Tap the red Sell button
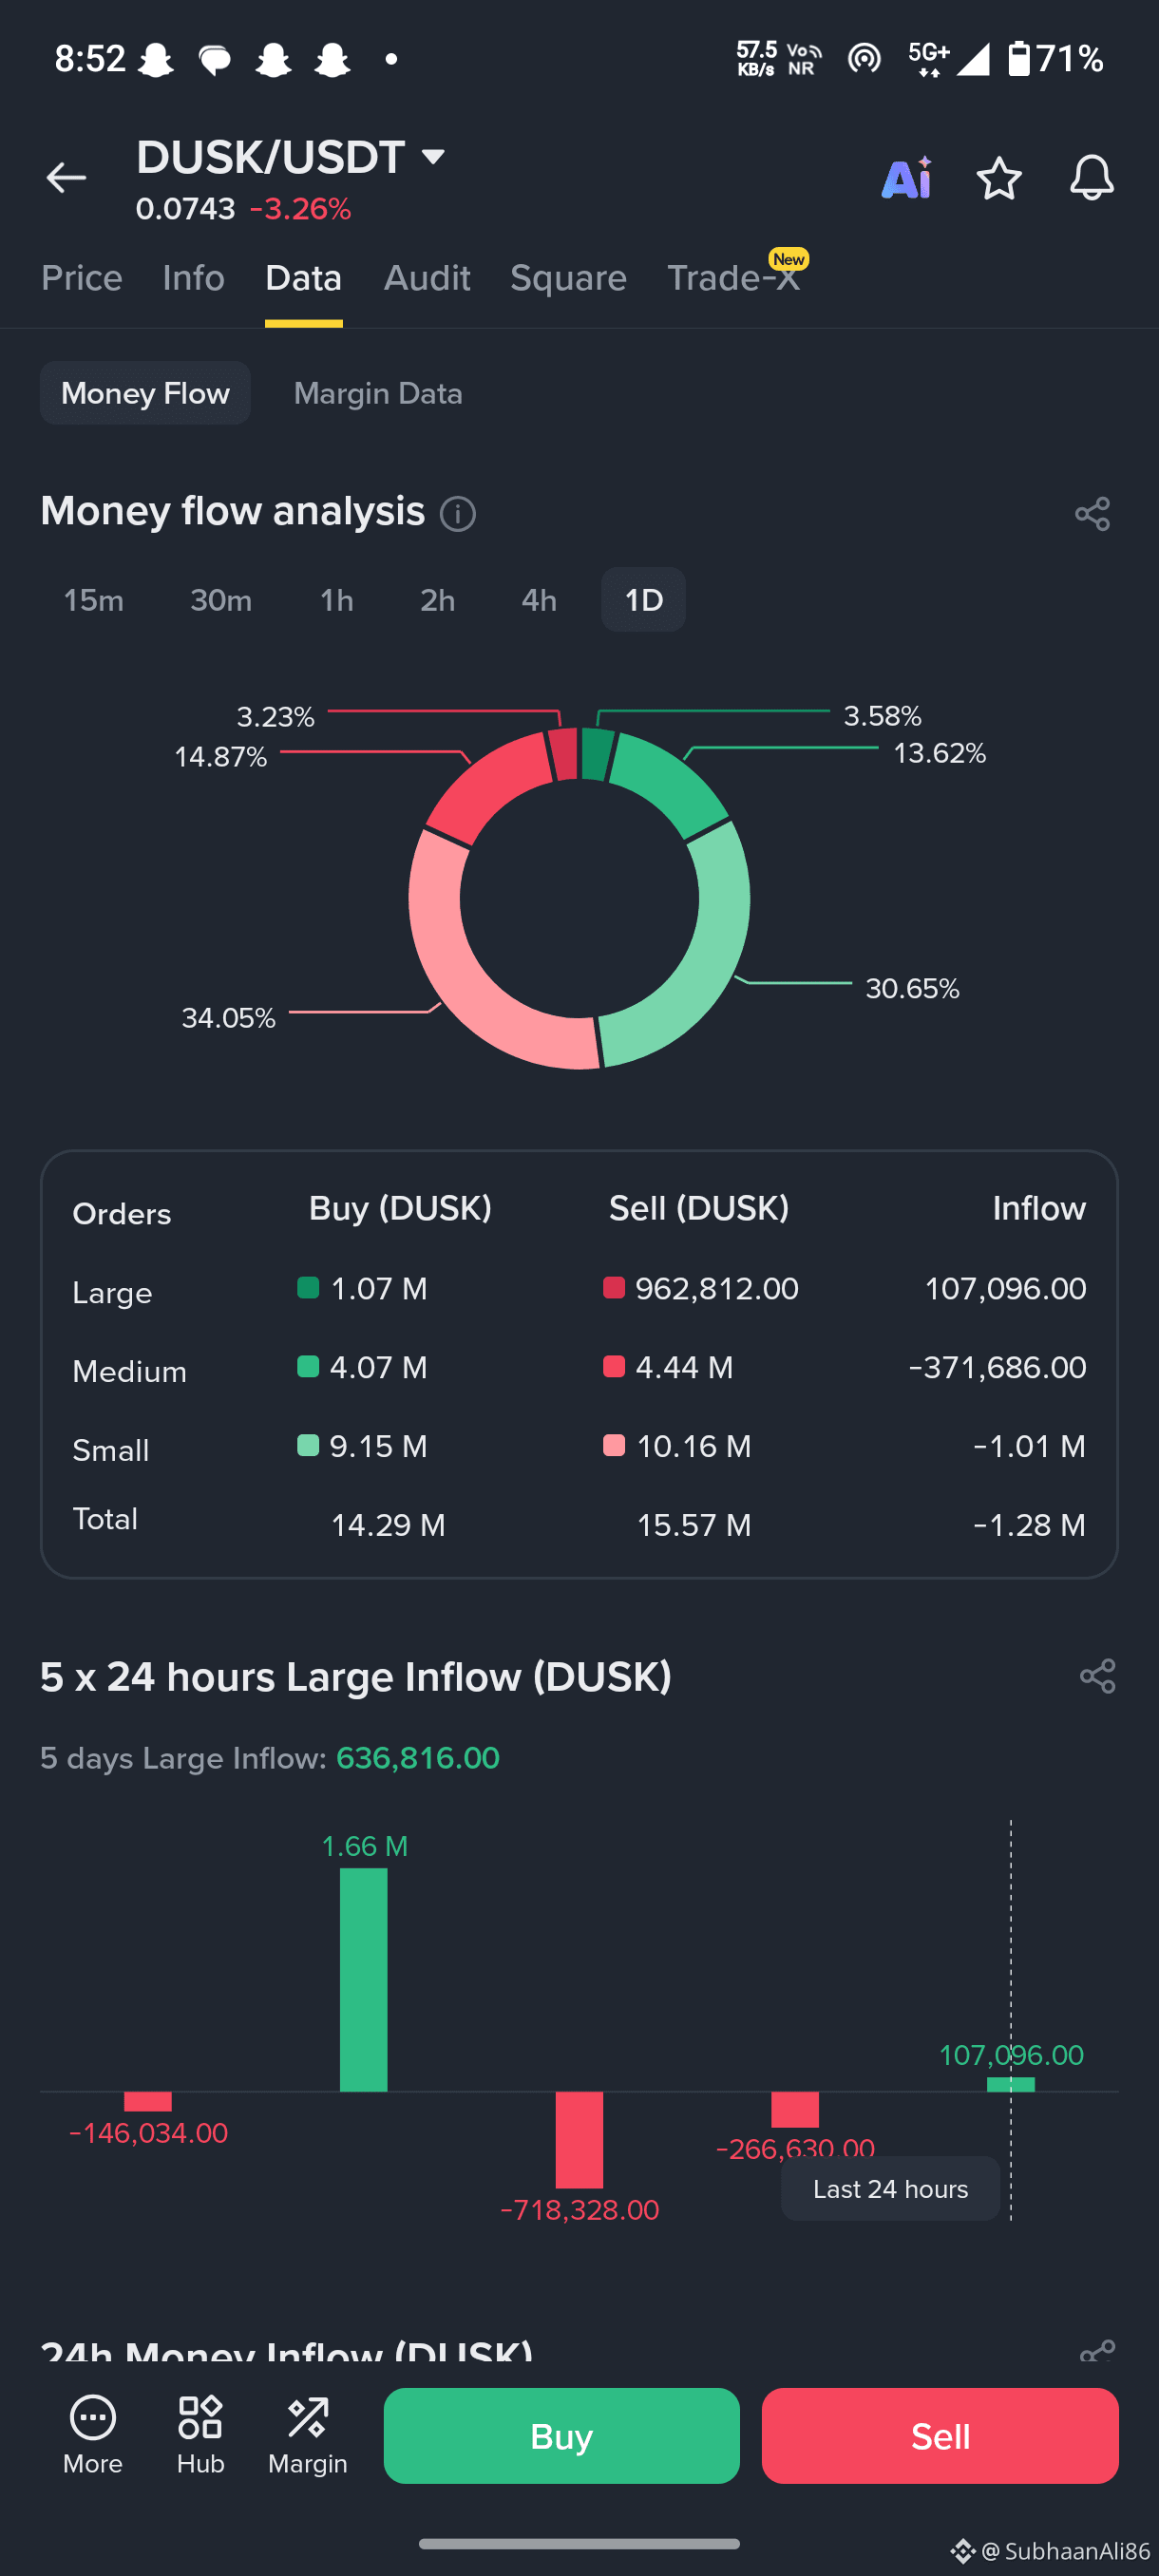Screen dimensions: 1159x2576 pos(940,2436)
